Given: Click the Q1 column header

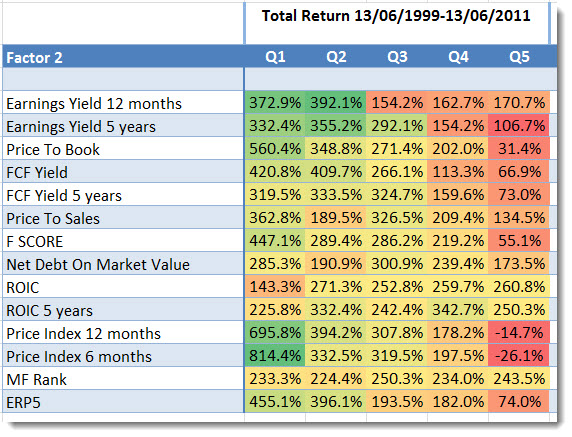Looking at the screenshot, I should pyautogui.click(x=275, y=57).
